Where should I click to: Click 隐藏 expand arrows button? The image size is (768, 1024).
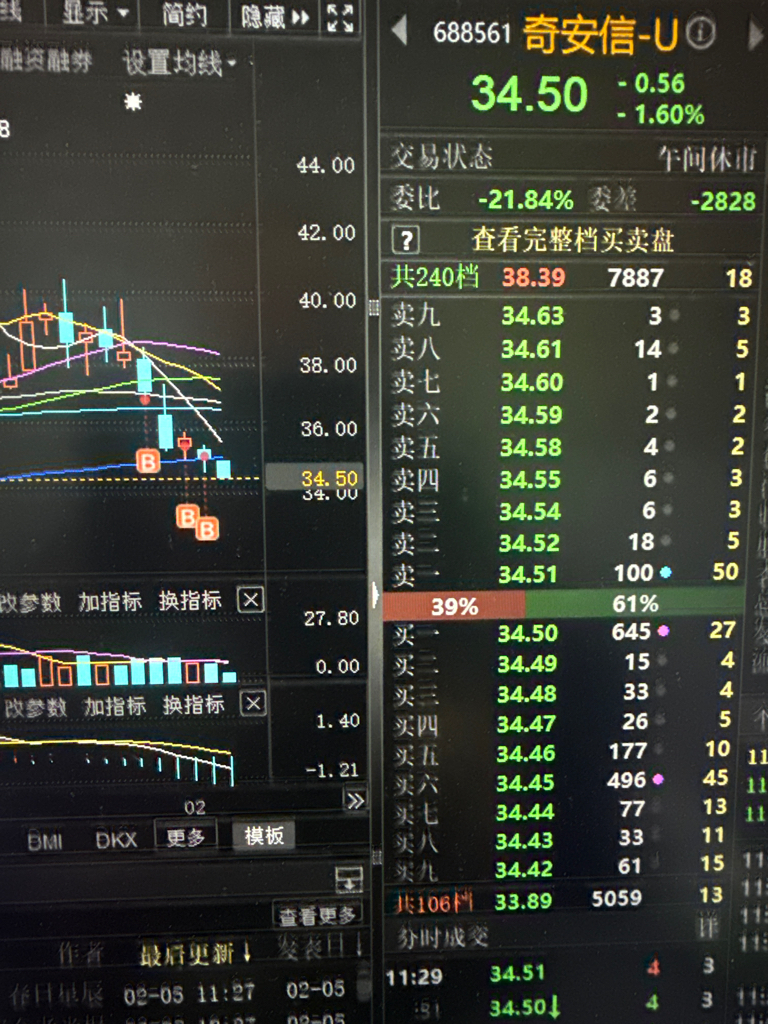click(x=274, y=16)
